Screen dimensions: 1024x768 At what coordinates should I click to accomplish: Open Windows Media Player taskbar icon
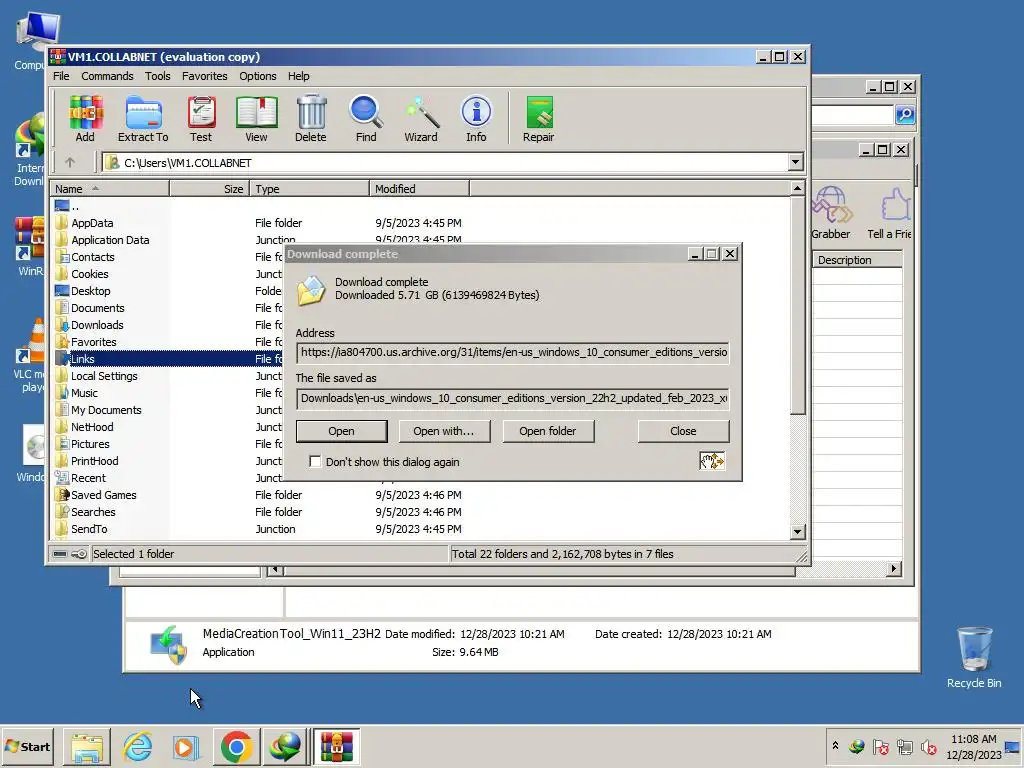pos(187,746)
